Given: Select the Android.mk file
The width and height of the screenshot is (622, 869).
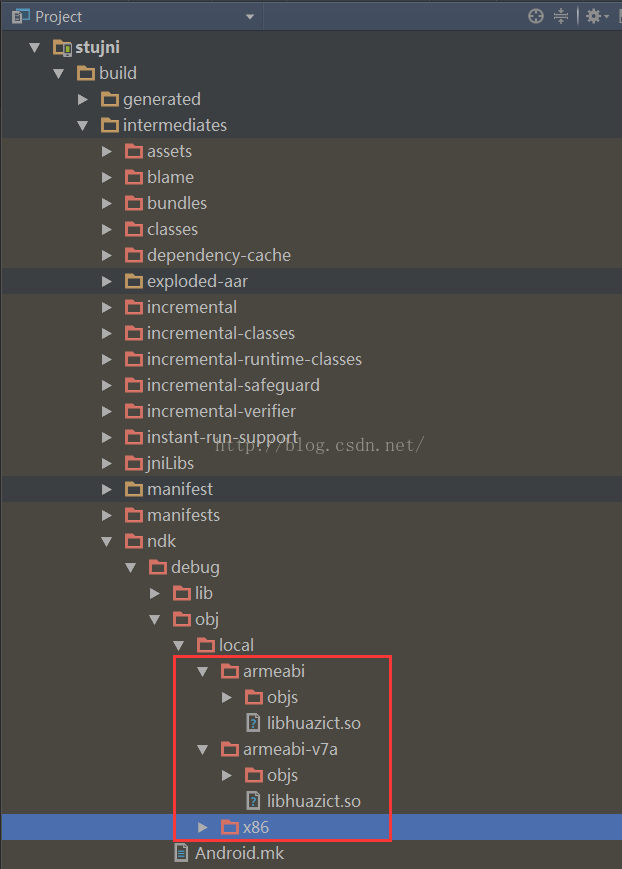Looking at the screenshot, I should (x=239, y=853).
